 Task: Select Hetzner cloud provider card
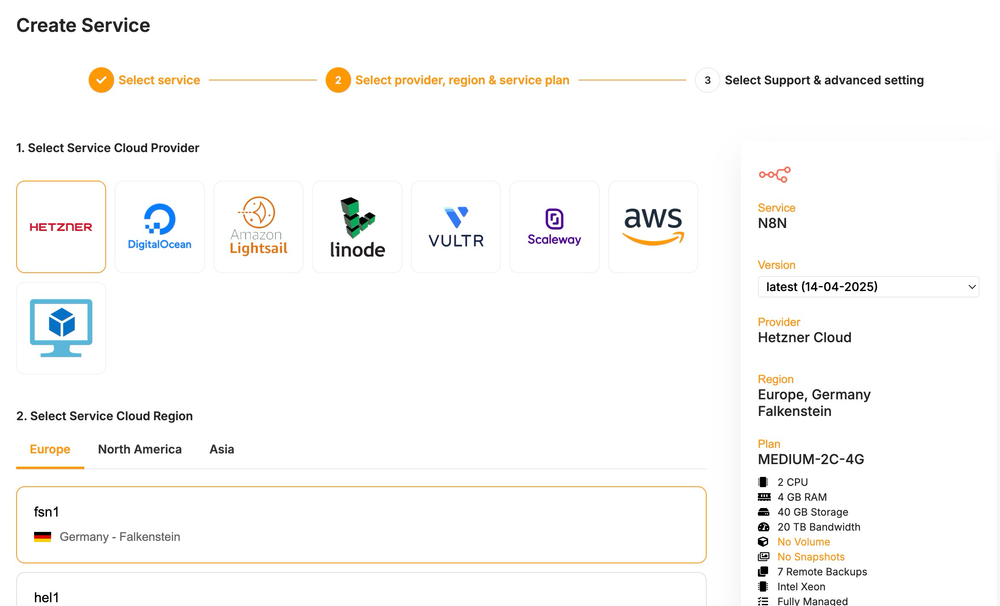pos(61,227)
